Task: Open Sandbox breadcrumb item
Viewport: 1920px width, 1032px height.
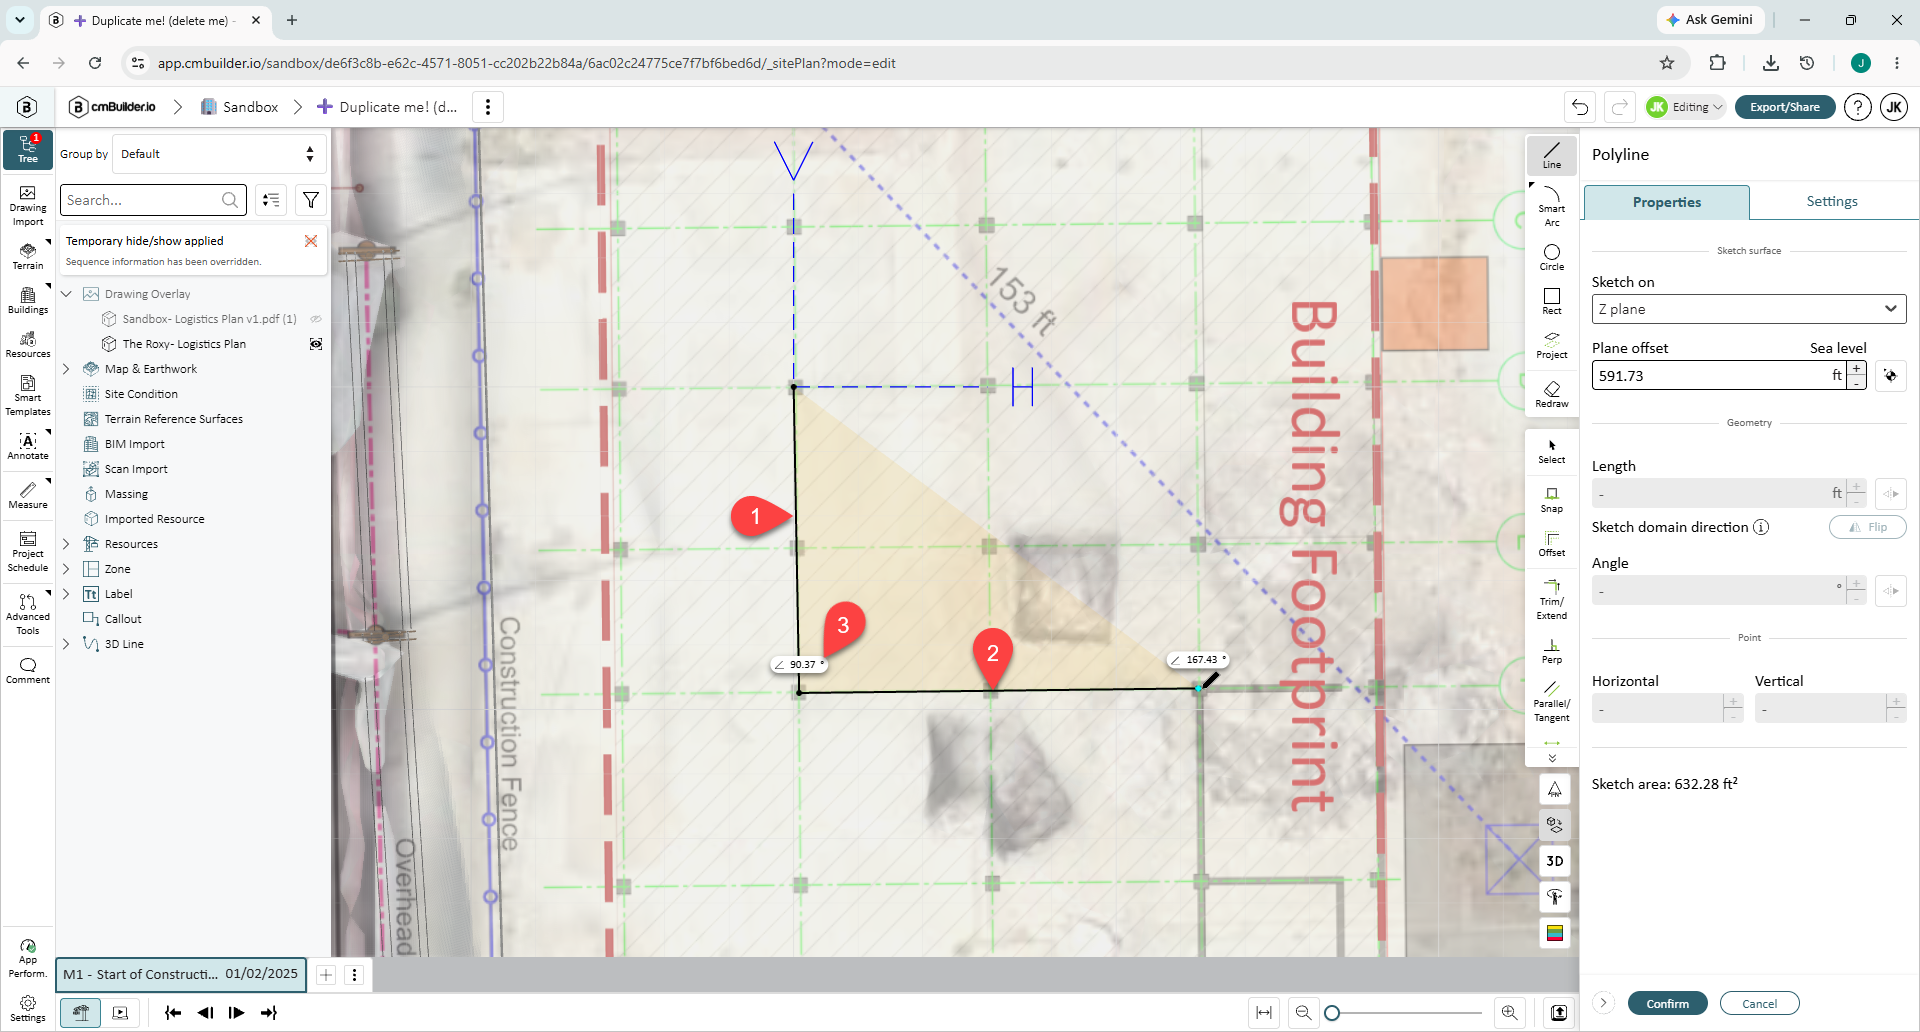Action: [240, 107]
